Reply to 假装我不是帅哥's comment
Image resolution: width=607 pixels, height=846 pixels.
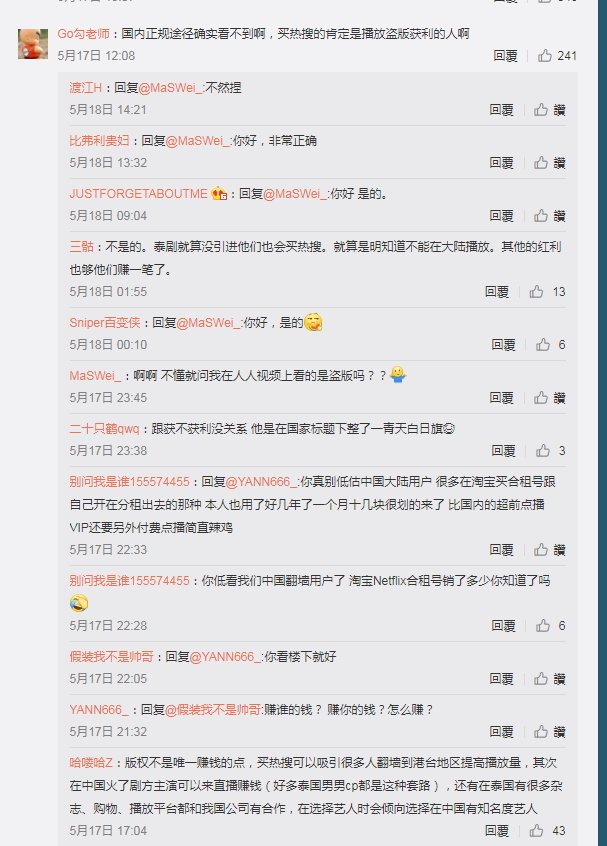(501, 679)
